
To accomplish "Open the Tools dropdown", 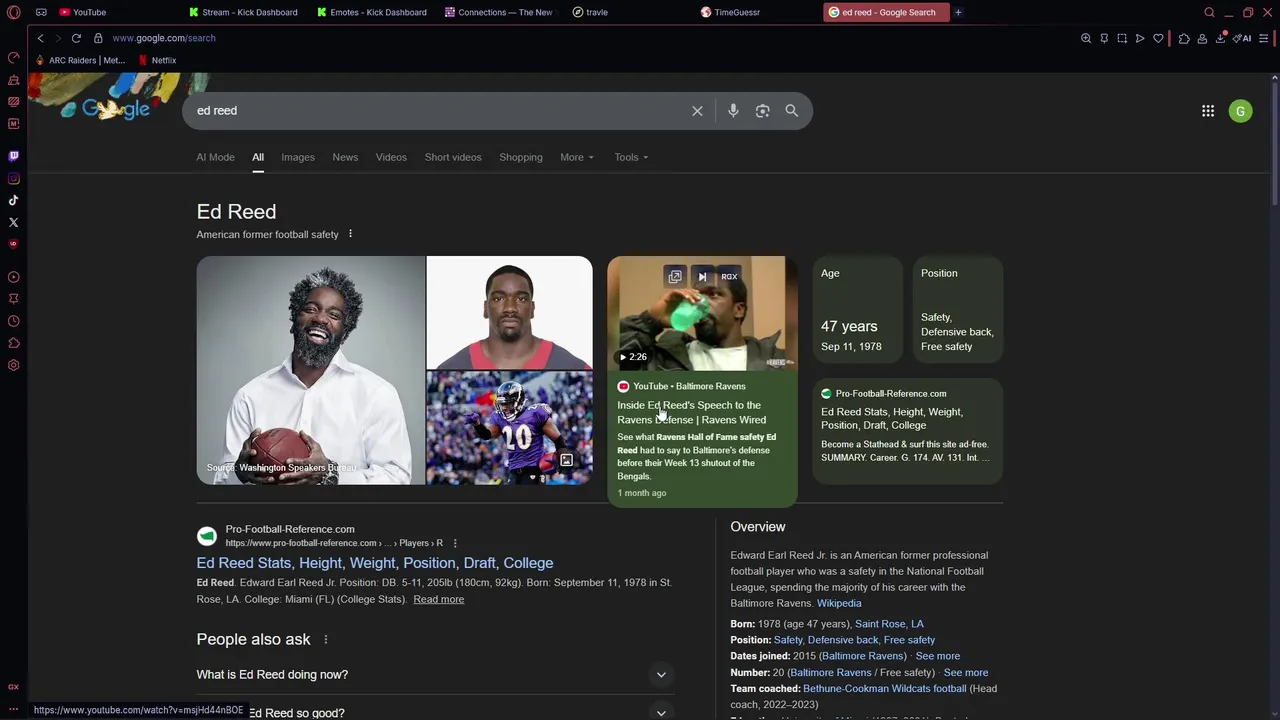I will [631, 157].
